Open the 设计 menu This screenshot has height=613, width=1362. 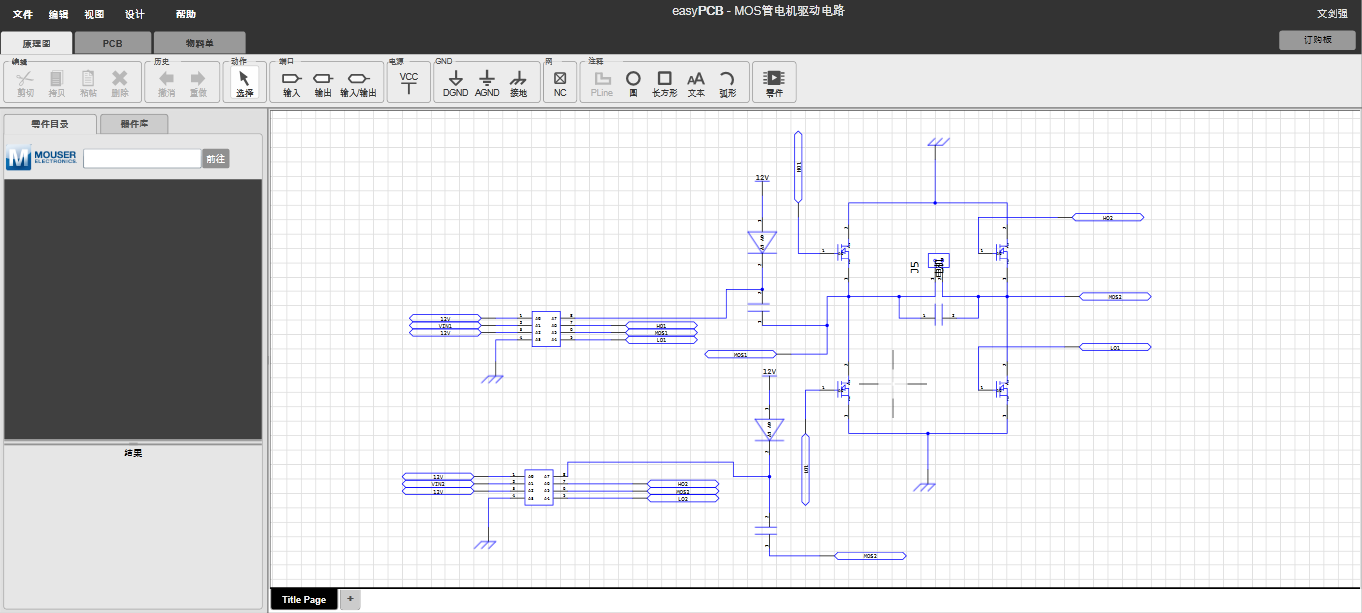[x=135, y=14]
